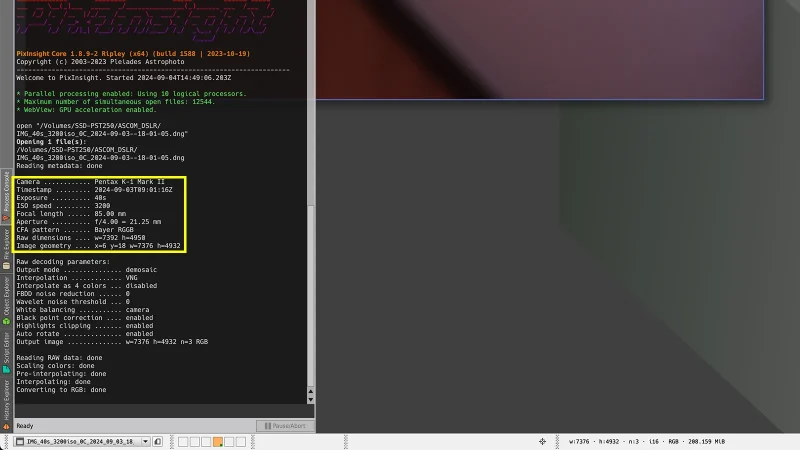The width and height of the screenshot is (800, 450).
Task: Click the 'Interpolation ... VNG' console line
Action: point(77,278)
